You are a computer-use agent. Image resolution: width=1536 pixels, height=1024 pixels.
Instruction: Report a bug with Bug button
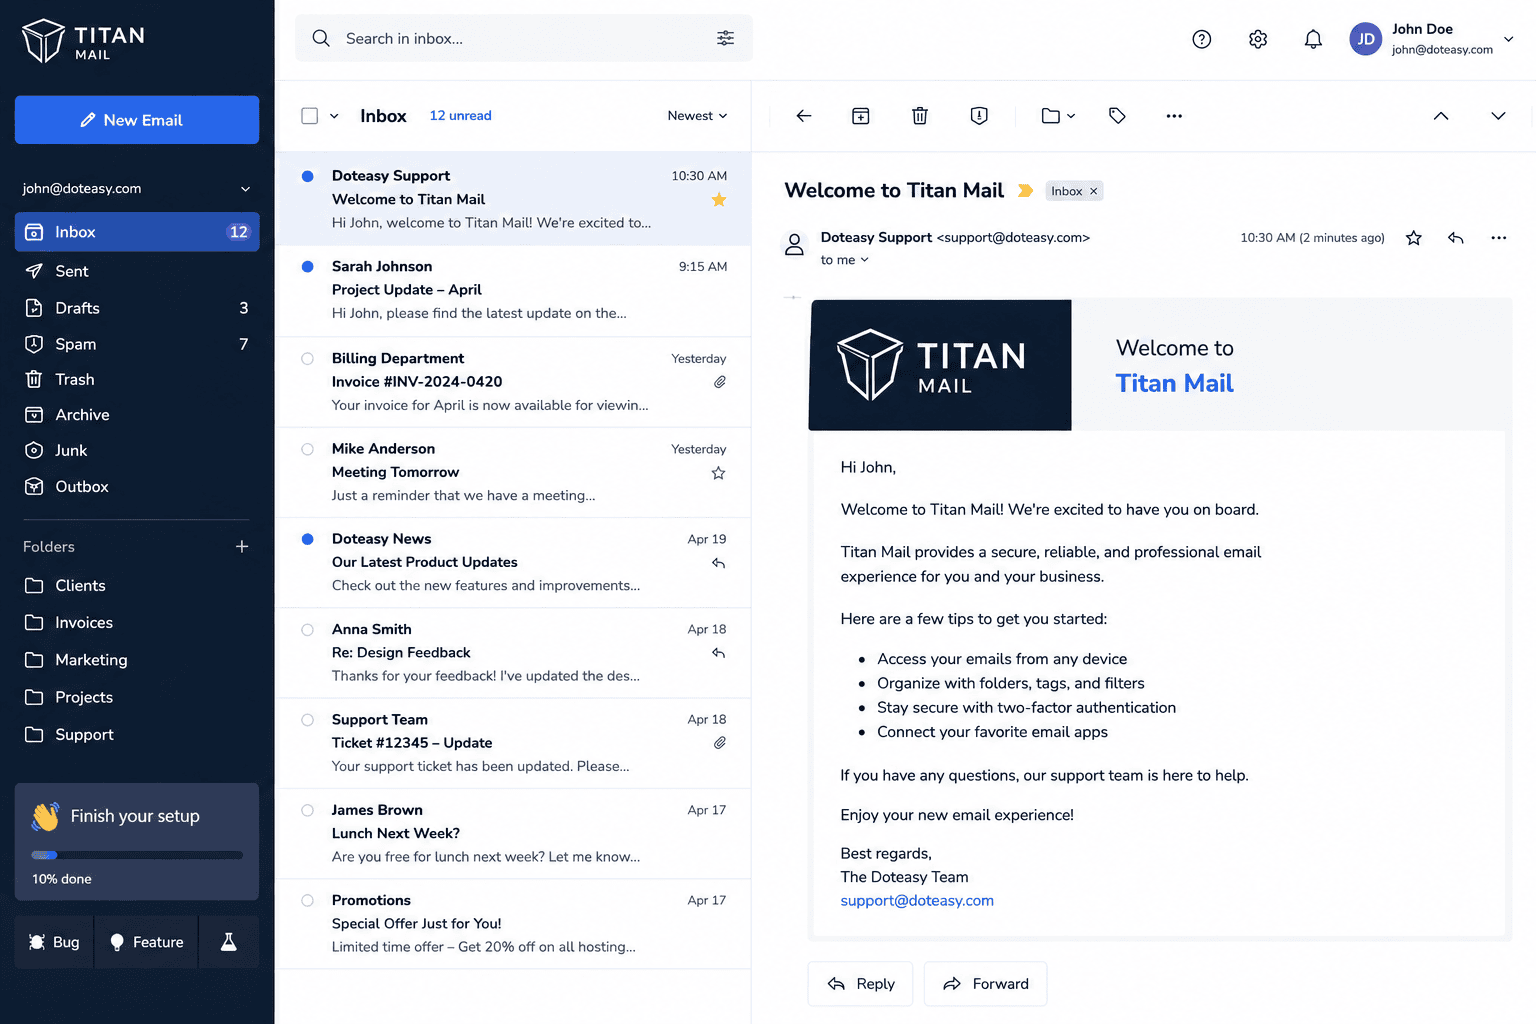click(x=54, y=942)
